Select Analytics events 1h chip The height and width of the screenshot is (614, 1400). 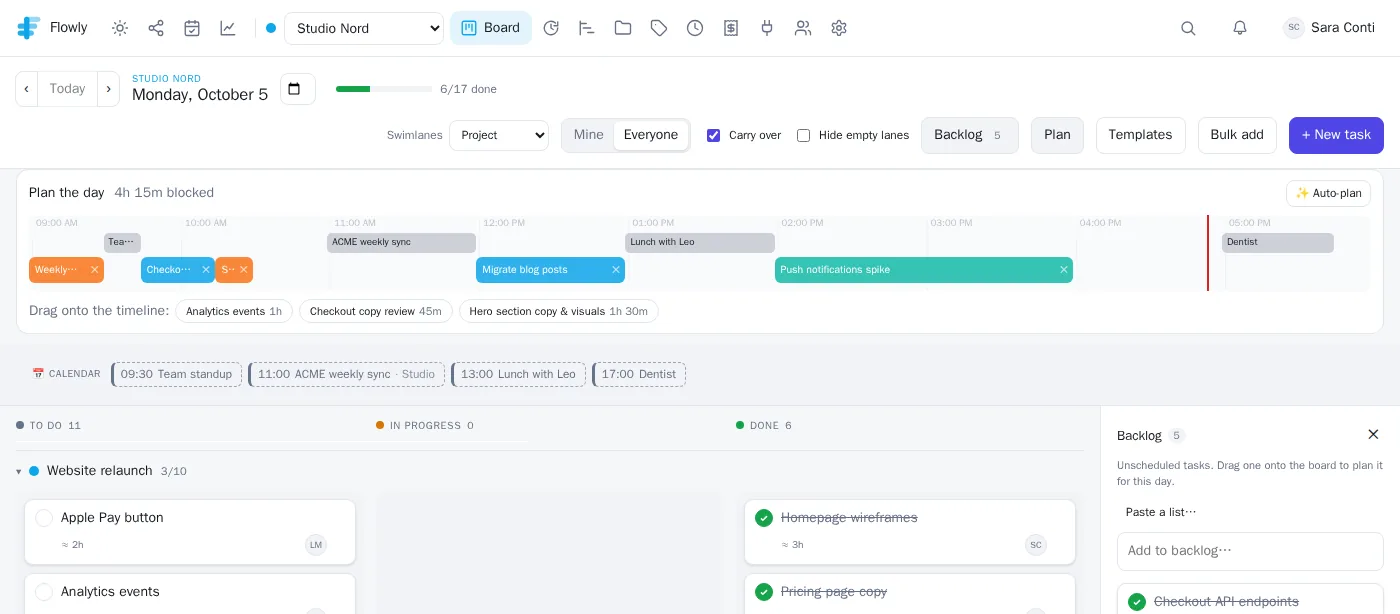tap(234, 311)
